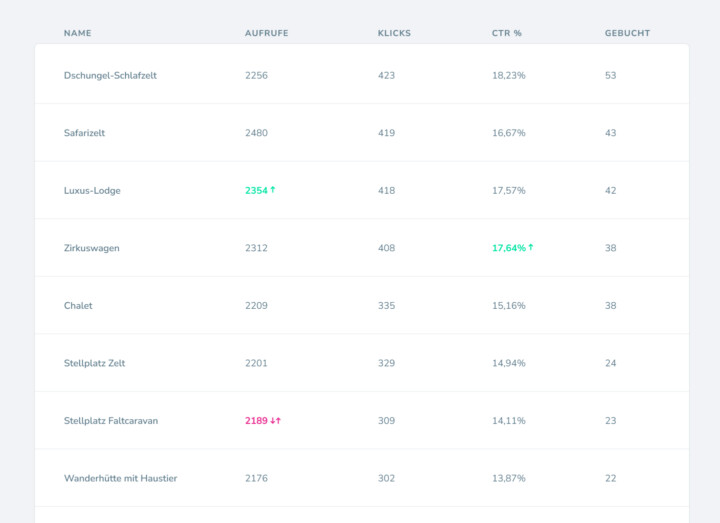The image size is (720, 523).
Task: Click the 2256 views value
Action: tap(256, 76)
